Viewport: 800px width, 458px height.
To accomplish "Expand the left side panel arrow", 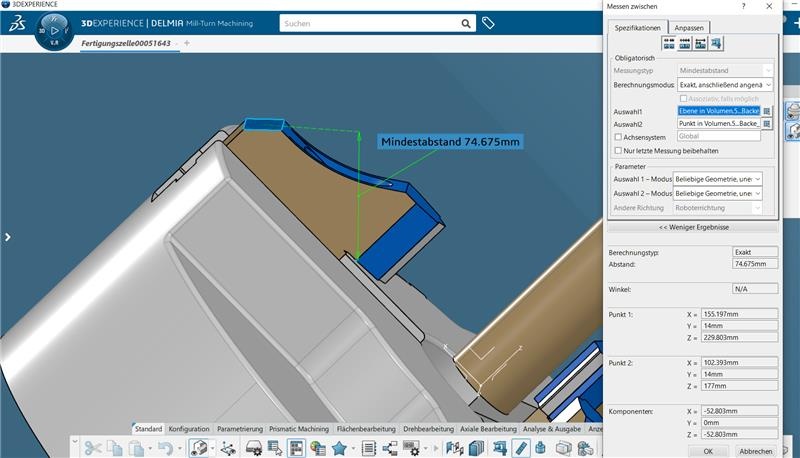I will click(8, 237).
